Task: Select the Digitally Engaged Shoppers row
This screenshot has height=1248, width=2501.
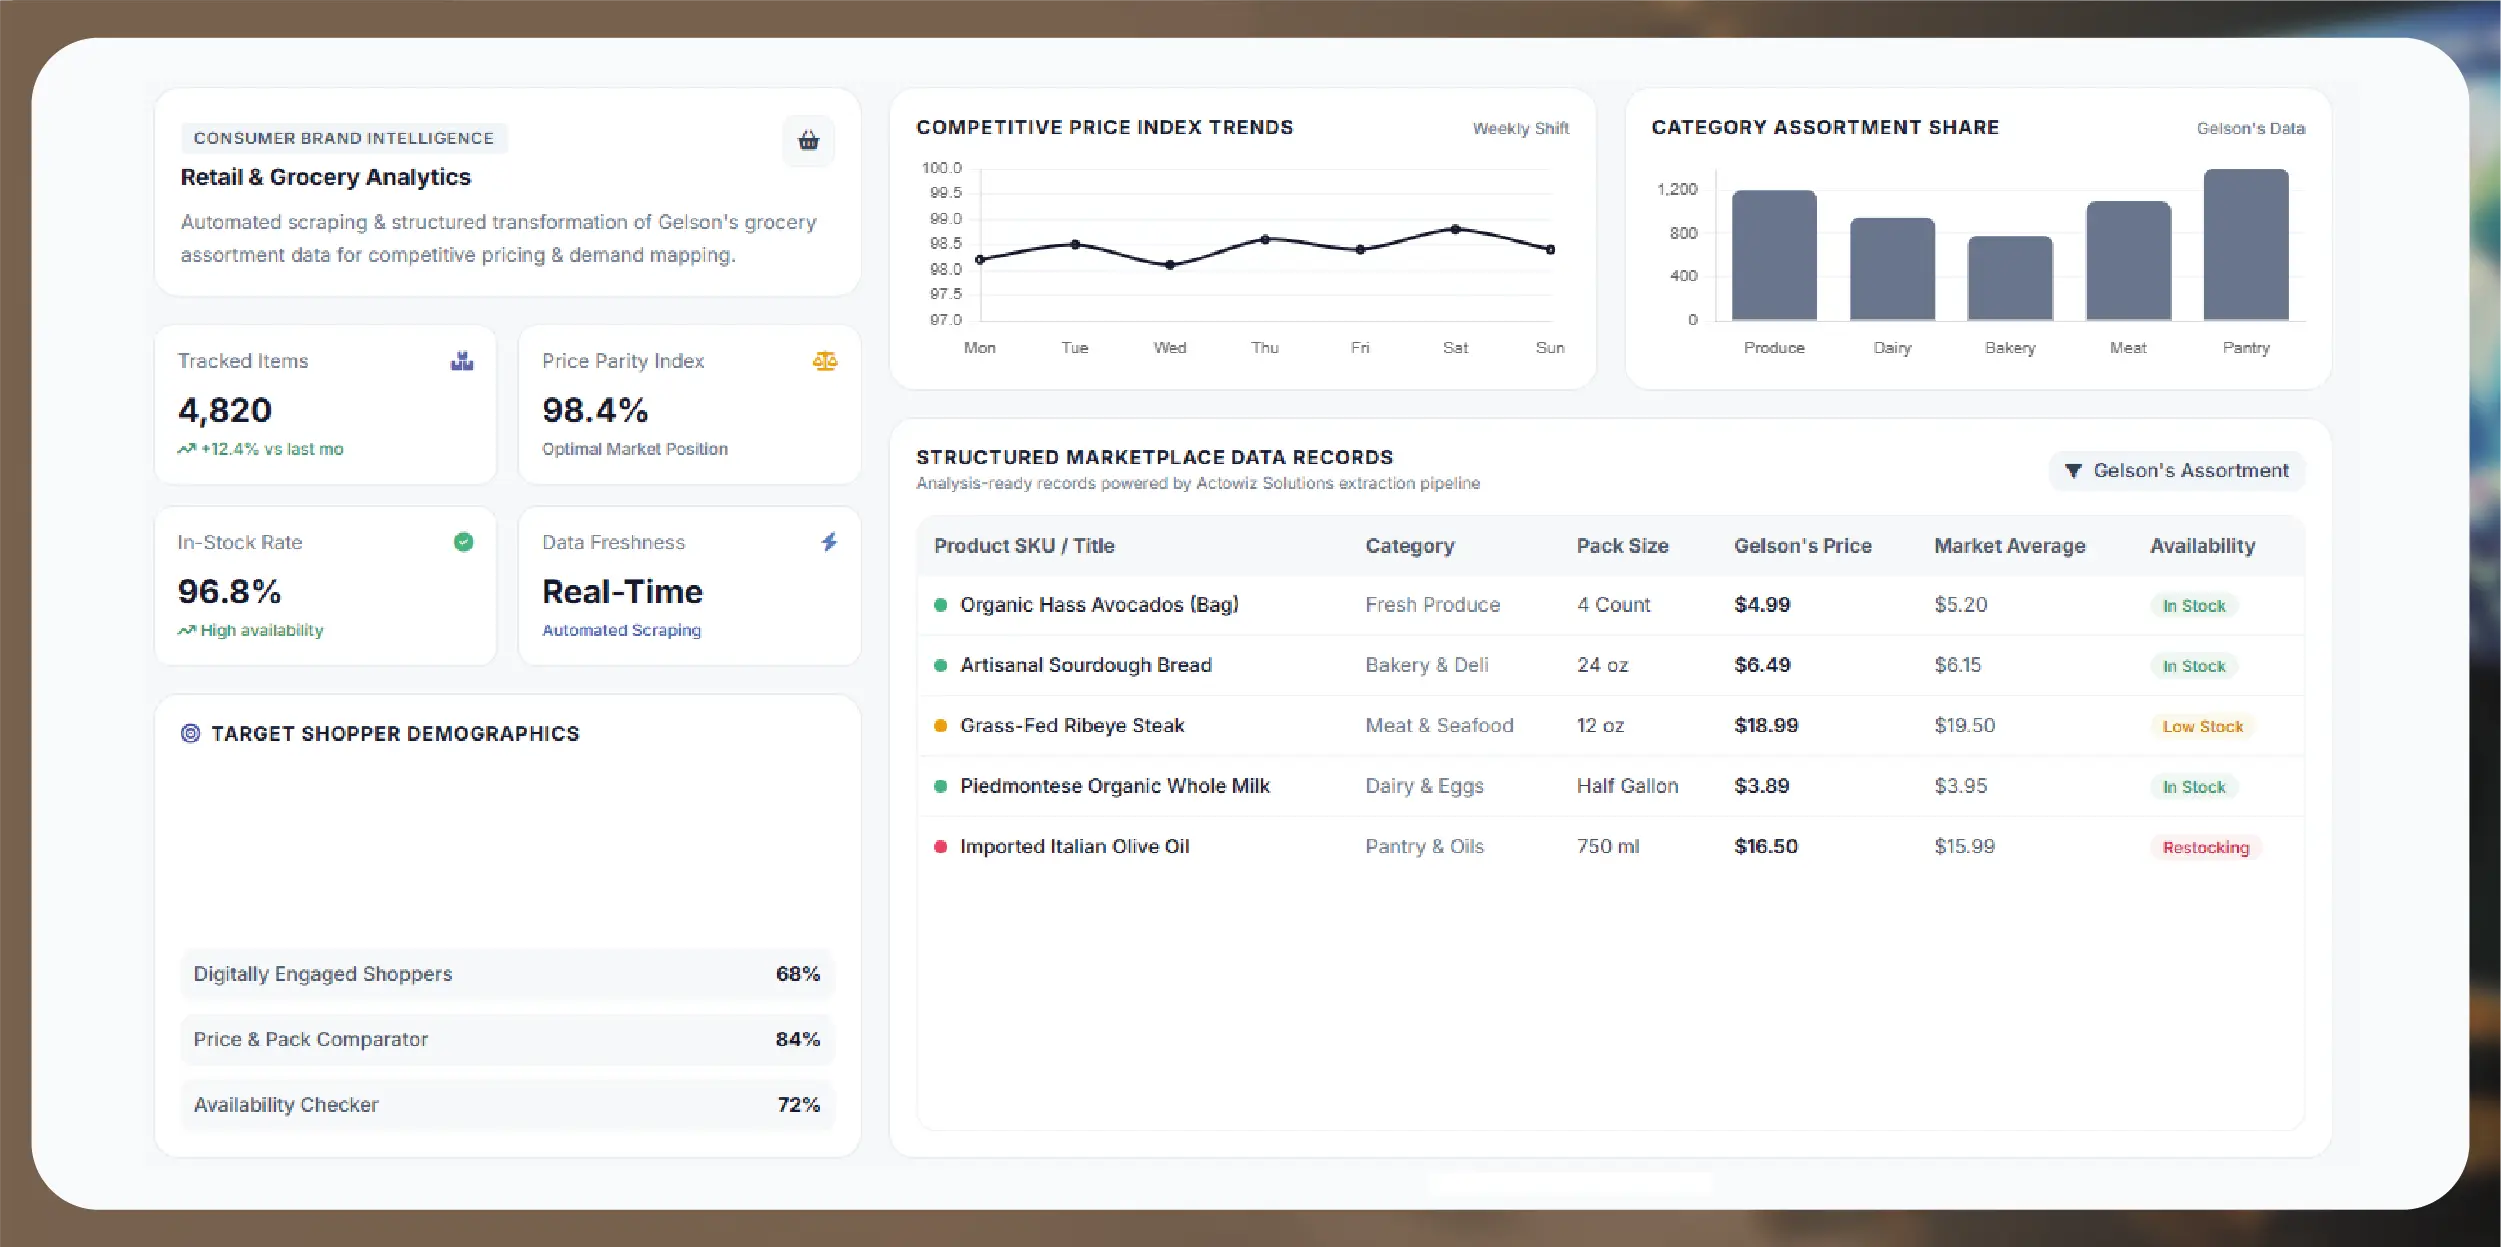Action: pyautogui.click(x=507, y=974)
